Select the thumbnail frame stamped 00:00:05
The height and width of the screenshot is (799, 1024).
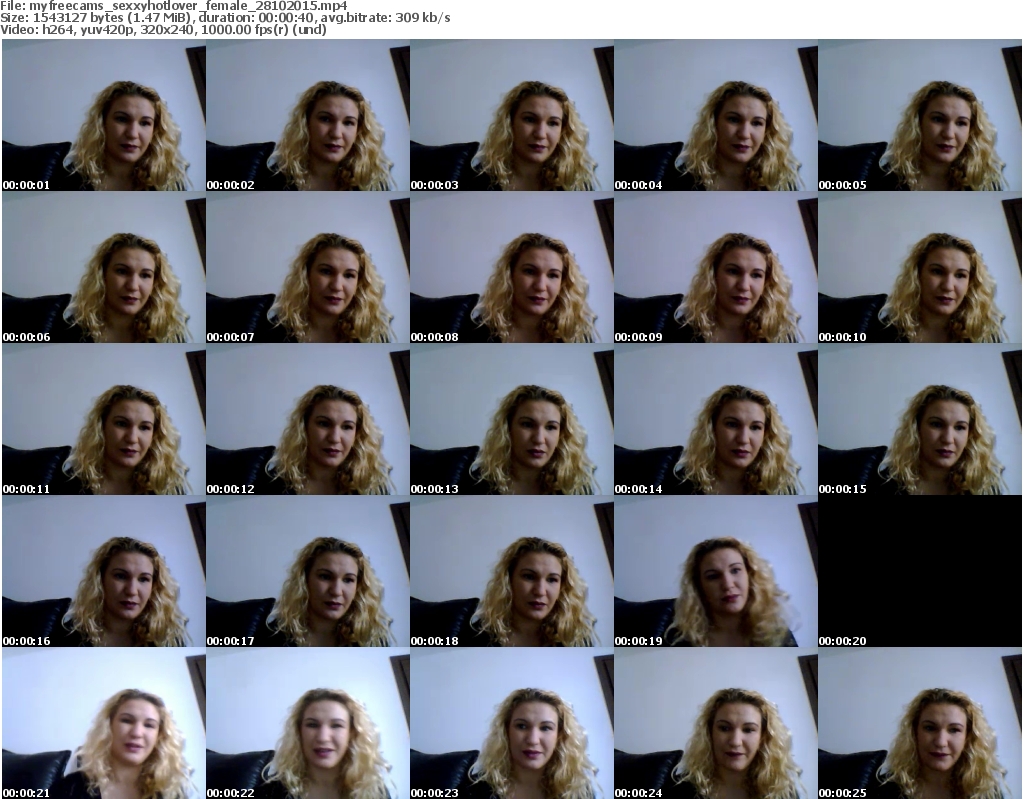[x=920, y=115]
